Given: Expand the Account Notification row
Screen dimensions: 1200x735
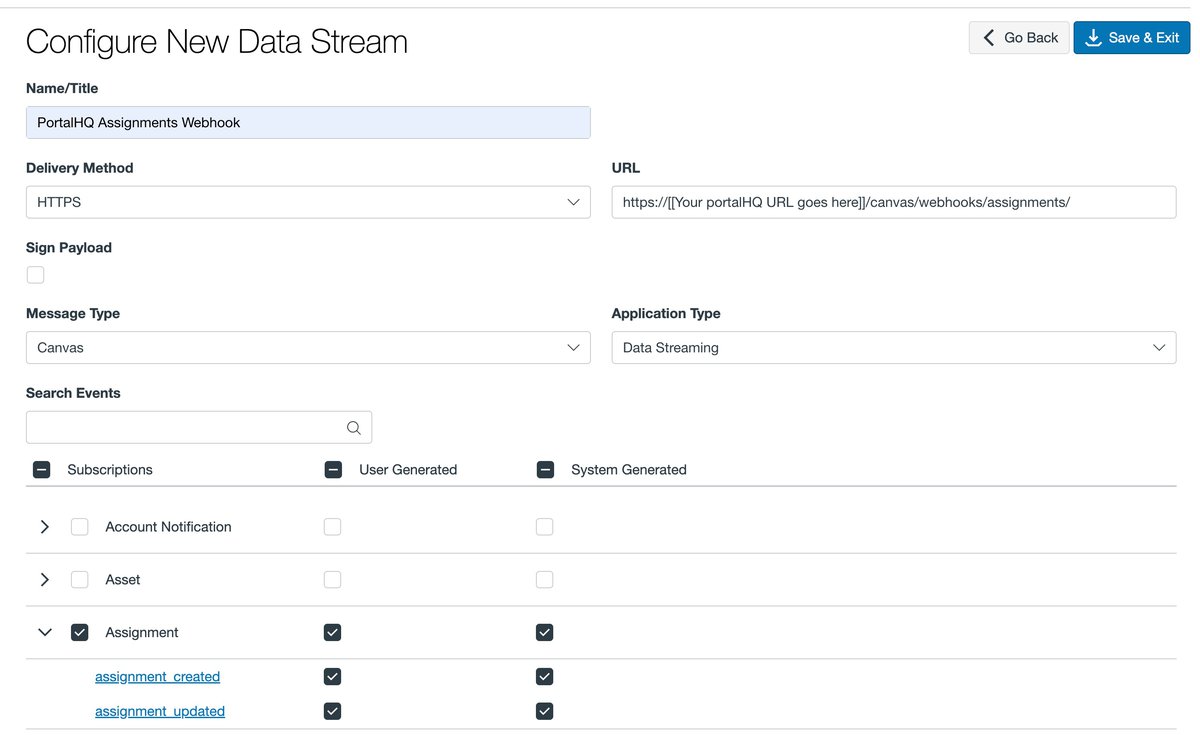Looking at the screenshot, I should 45,527.
